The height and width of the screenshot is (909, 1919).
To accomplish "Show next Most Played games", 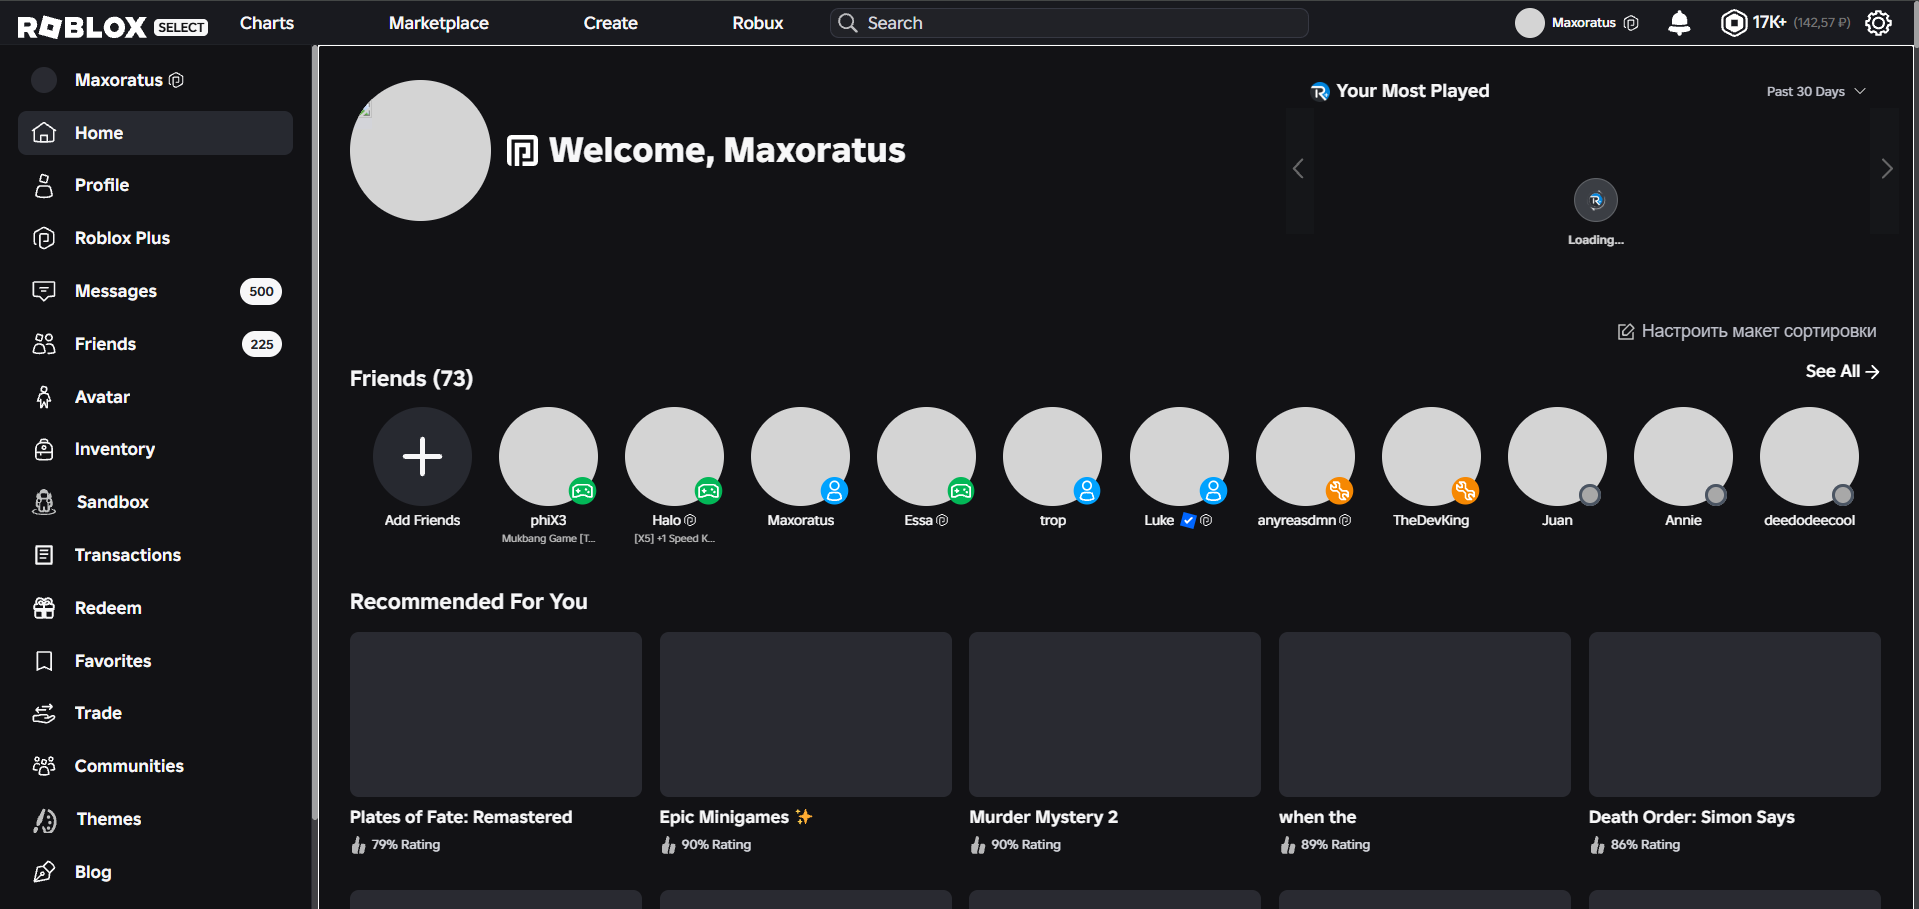I will tap(1886, 169).
